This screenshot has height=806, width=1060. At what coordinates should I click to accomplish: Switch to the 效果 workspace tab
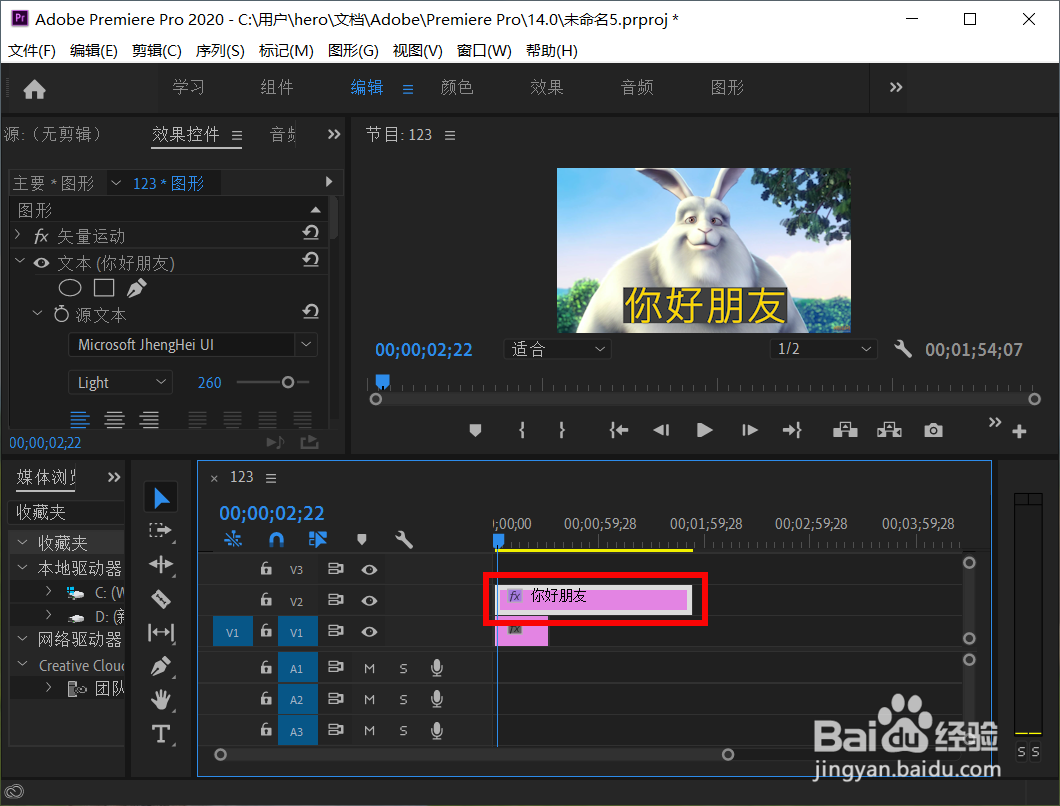[x=547, y=87]
